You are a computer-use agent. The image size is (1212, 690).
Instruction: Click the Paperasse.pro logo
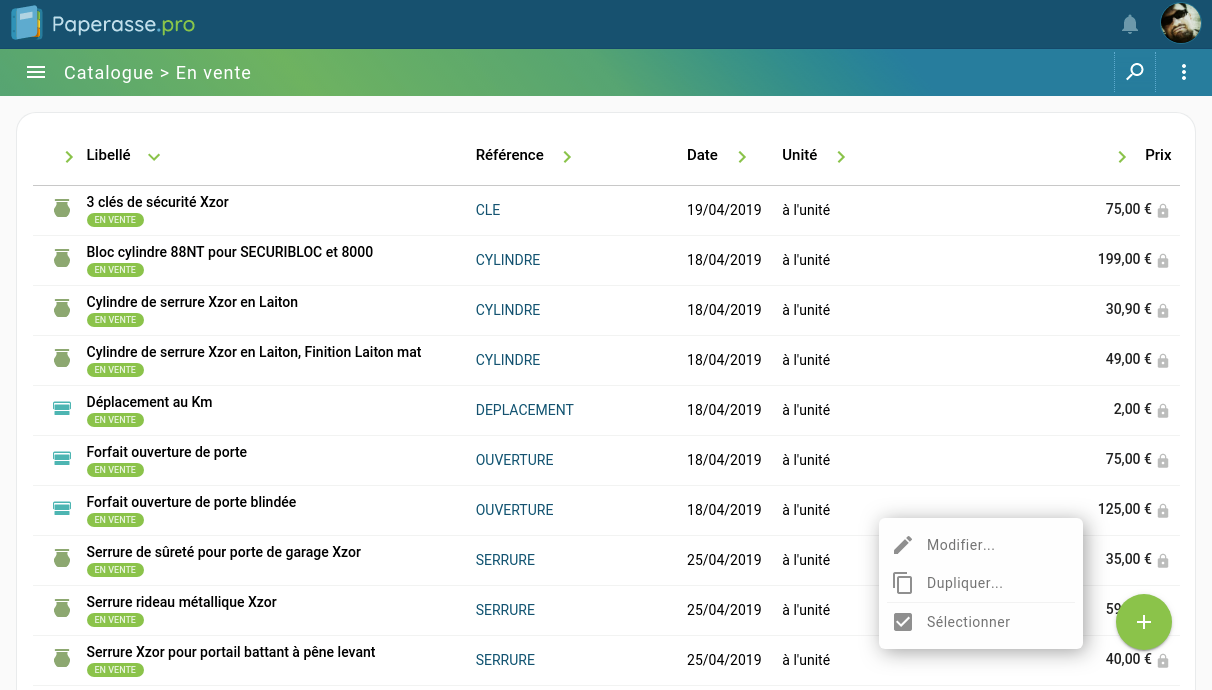pos(103,24)
